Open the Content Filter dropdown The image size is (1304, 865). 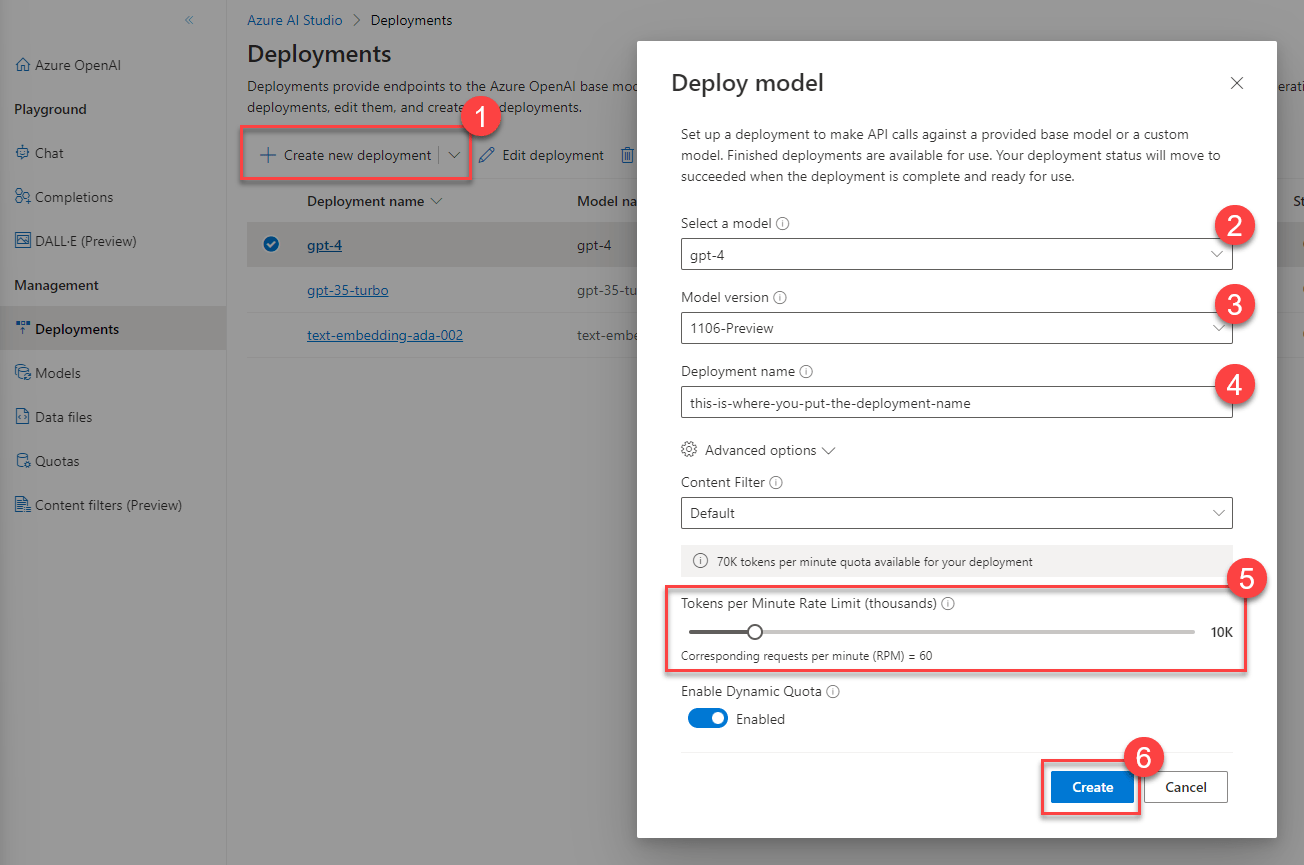coord(1218,513)
